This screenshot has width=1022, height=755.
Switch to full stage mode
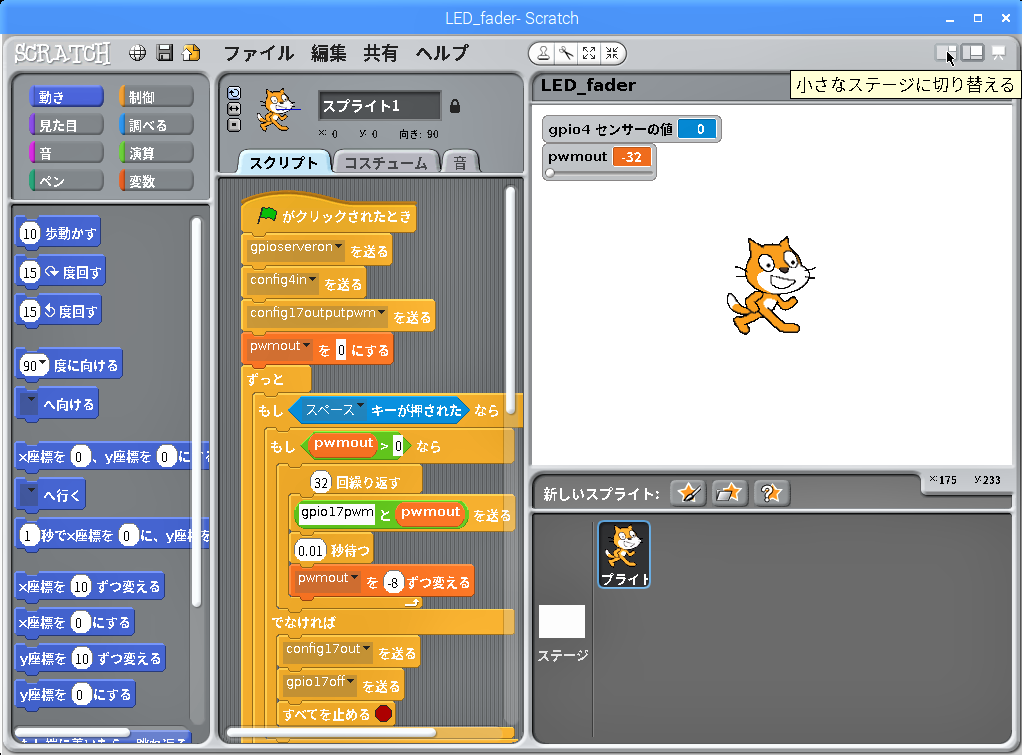tap(972, 53)
